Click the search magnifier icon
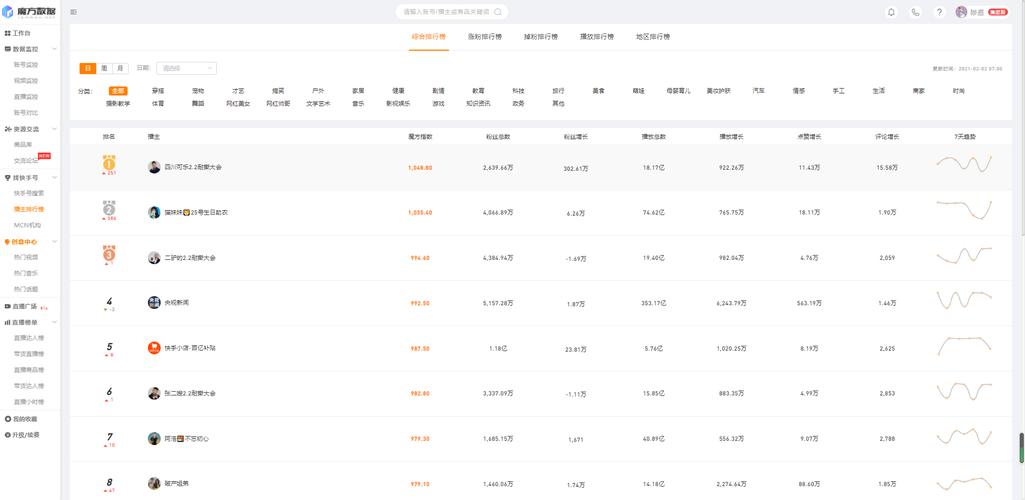Screen dimensions: 1025x500 (x=498, y=12)
